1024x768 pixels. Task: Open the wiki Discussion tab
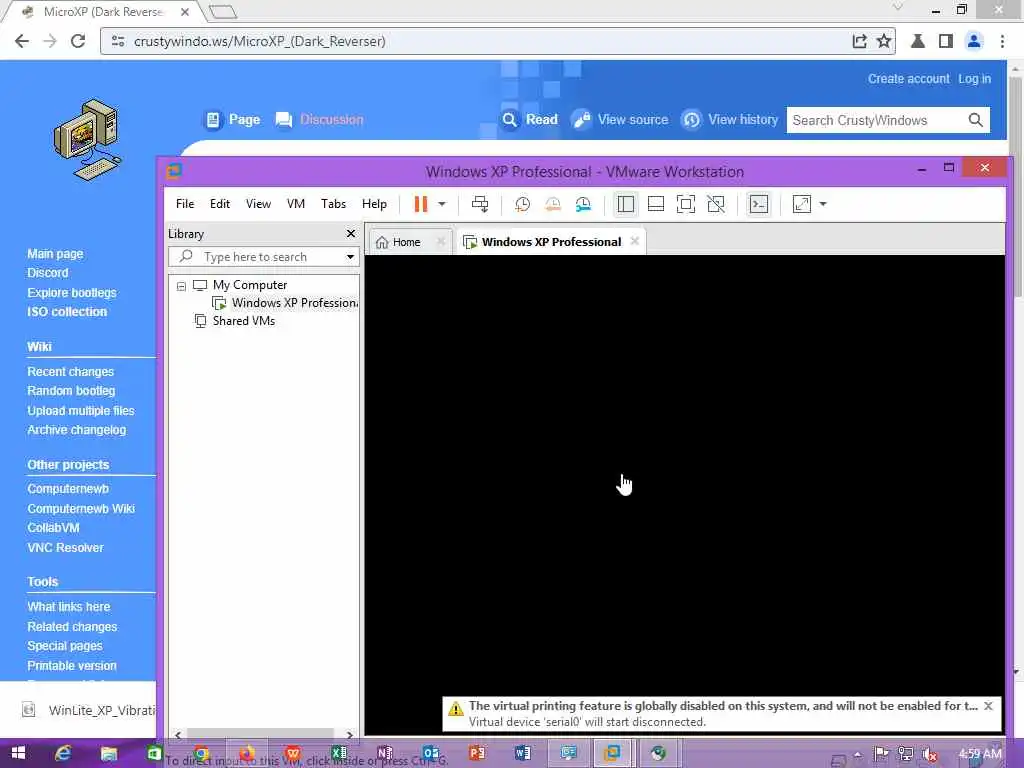tap(320, 120)
